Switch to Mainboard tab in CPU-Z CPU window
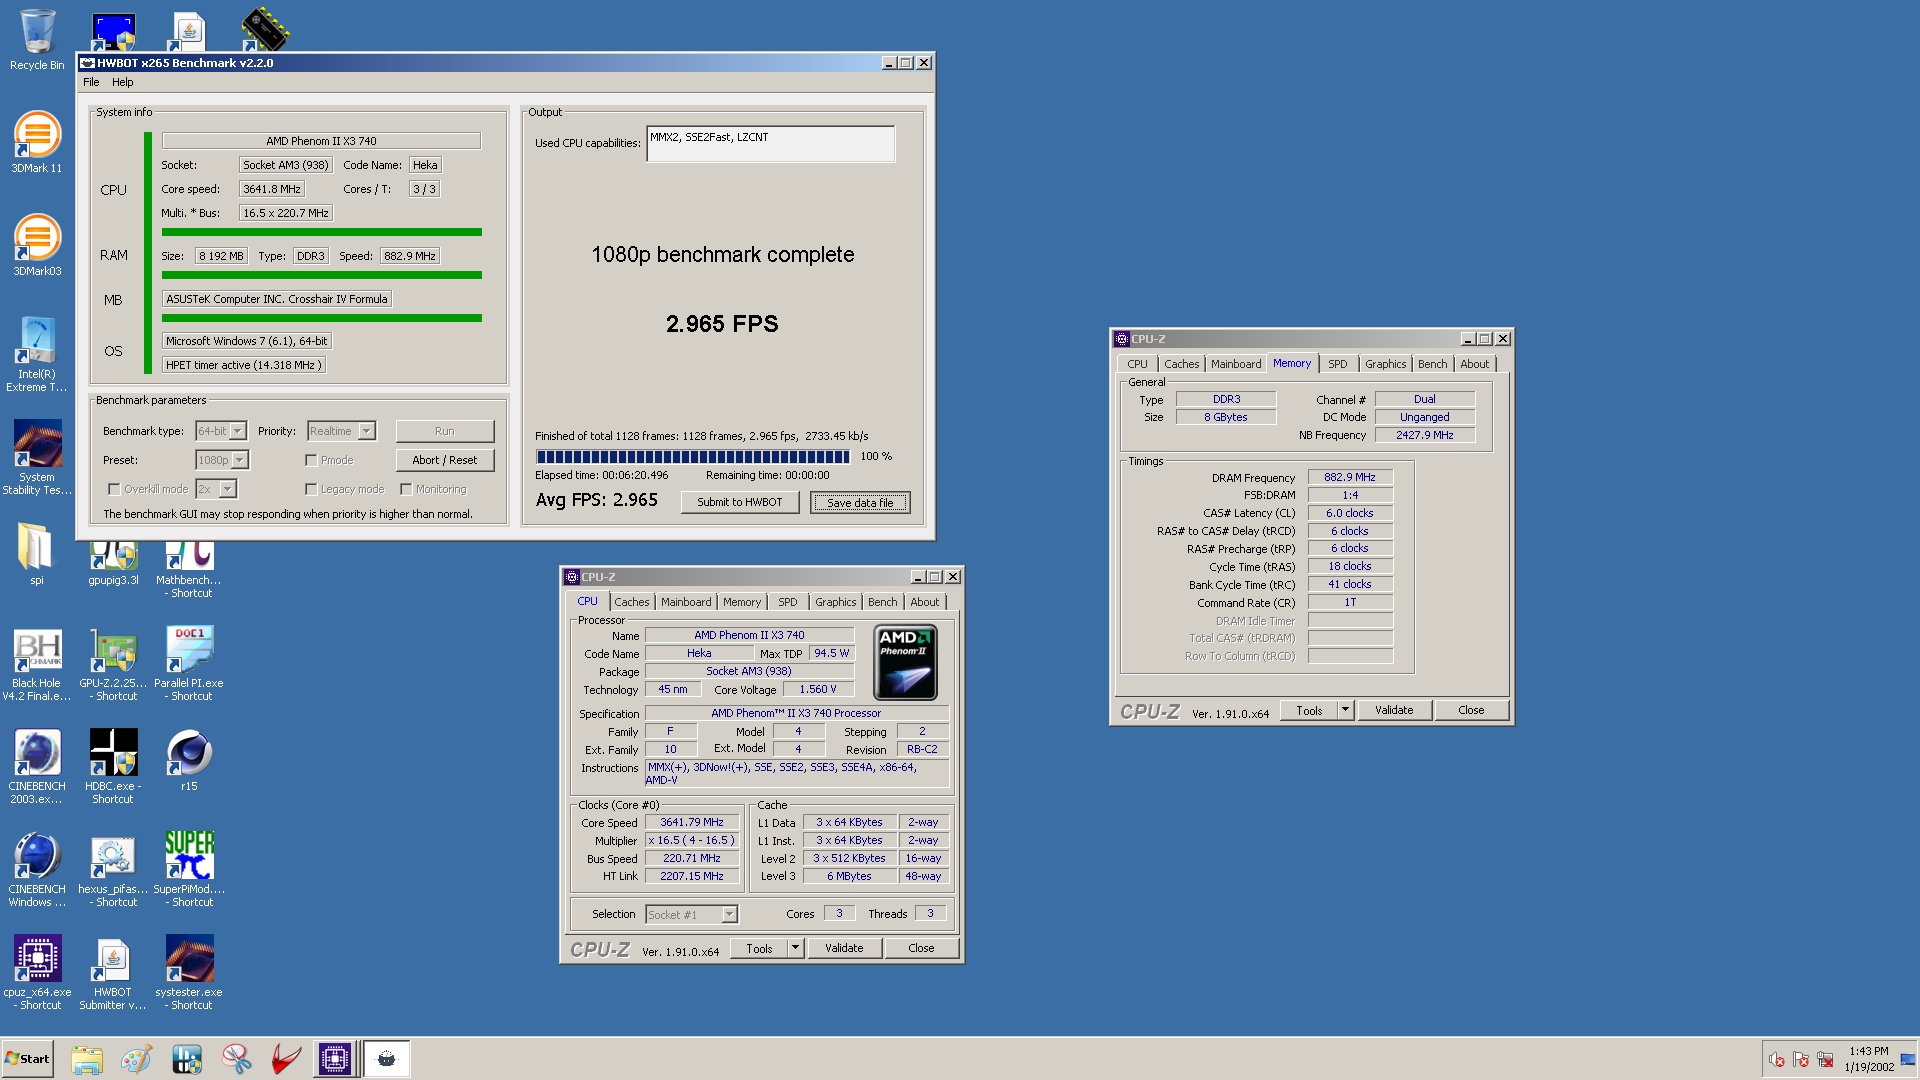 [686, 602]
